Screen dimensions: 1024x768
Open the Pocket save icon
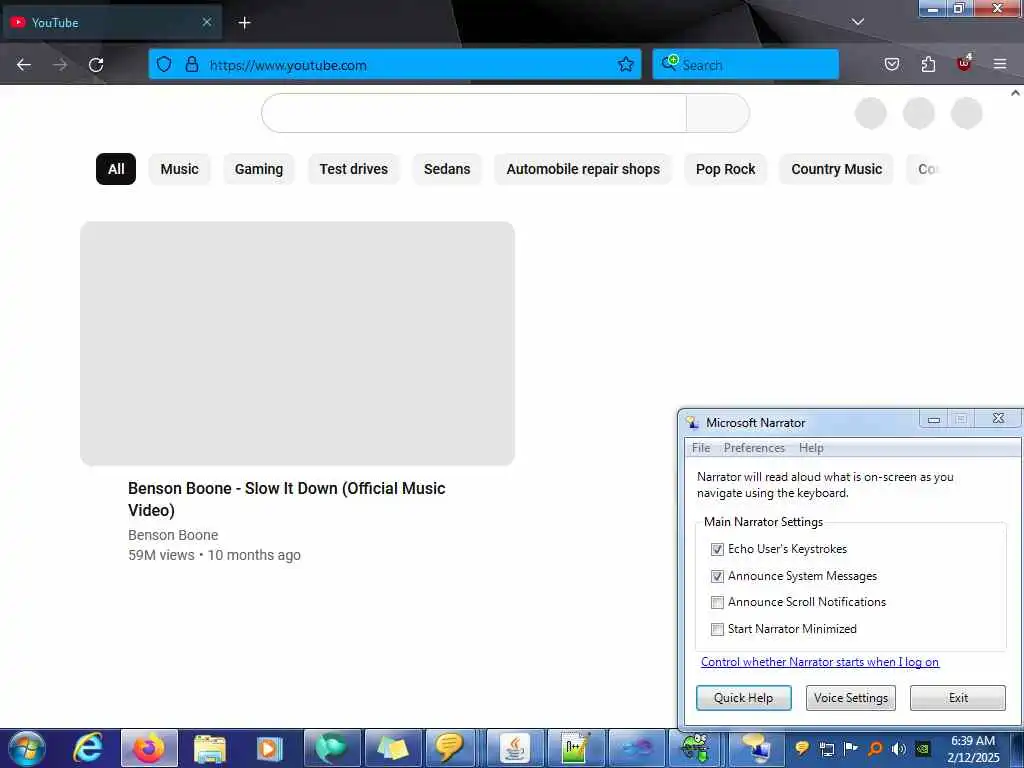[891, 64]
